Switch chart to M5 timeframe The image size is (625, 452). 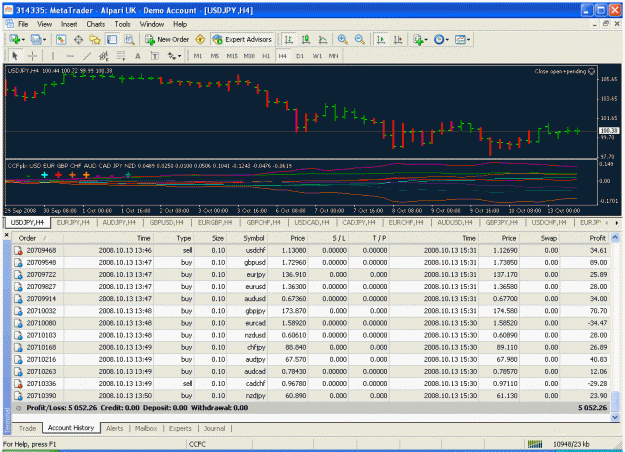[215, 56]
